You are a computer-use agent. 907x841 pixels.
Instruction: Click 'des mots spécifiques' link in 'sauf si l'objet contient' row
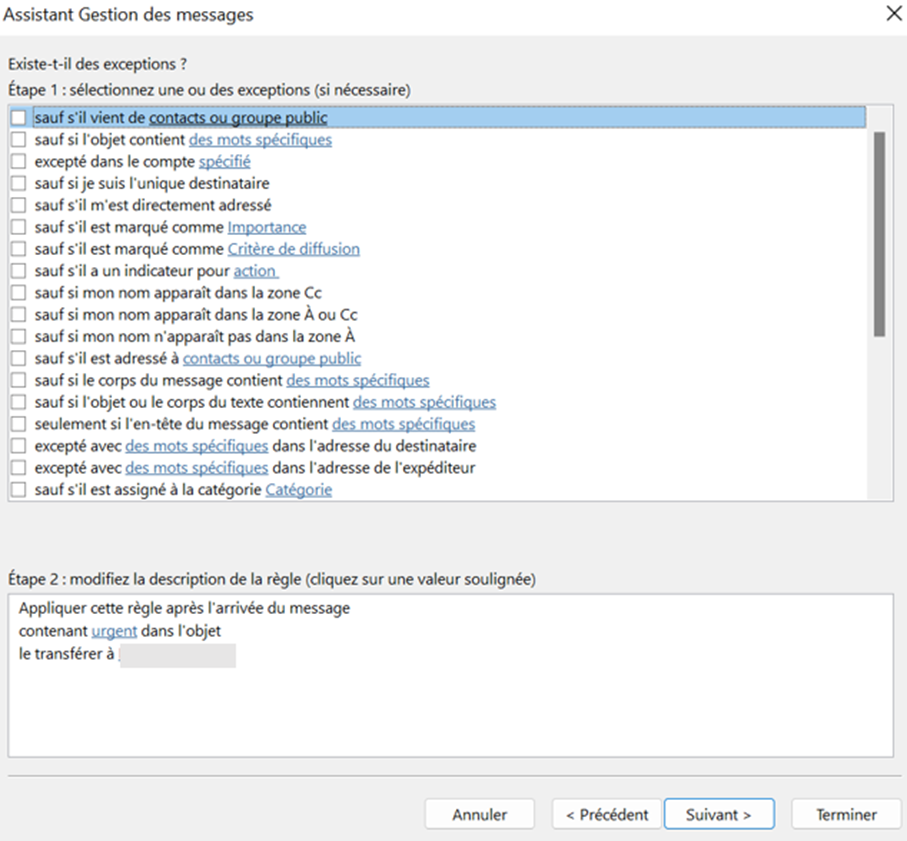tap(260, 140)
